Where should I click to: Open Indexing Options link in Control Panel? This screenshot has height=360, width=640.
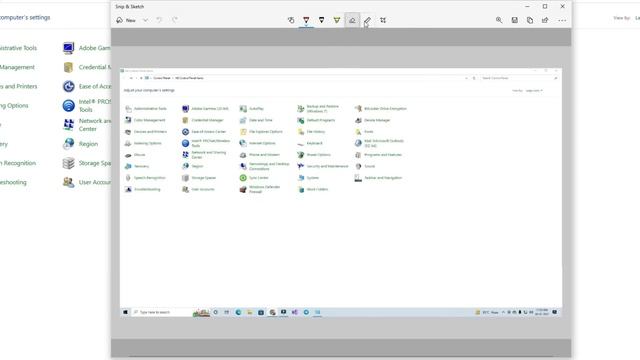point(14,106)
